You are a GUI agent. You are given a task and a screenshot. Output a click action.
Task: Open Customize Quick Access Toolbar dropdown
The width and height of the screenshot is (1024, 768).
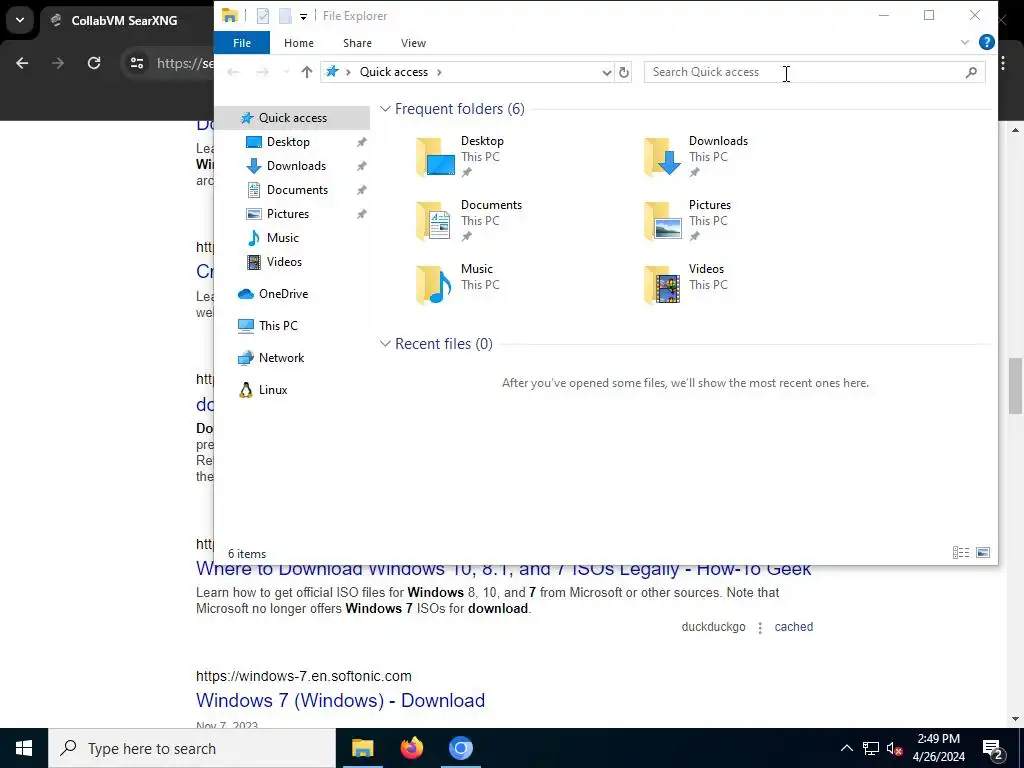303,16
